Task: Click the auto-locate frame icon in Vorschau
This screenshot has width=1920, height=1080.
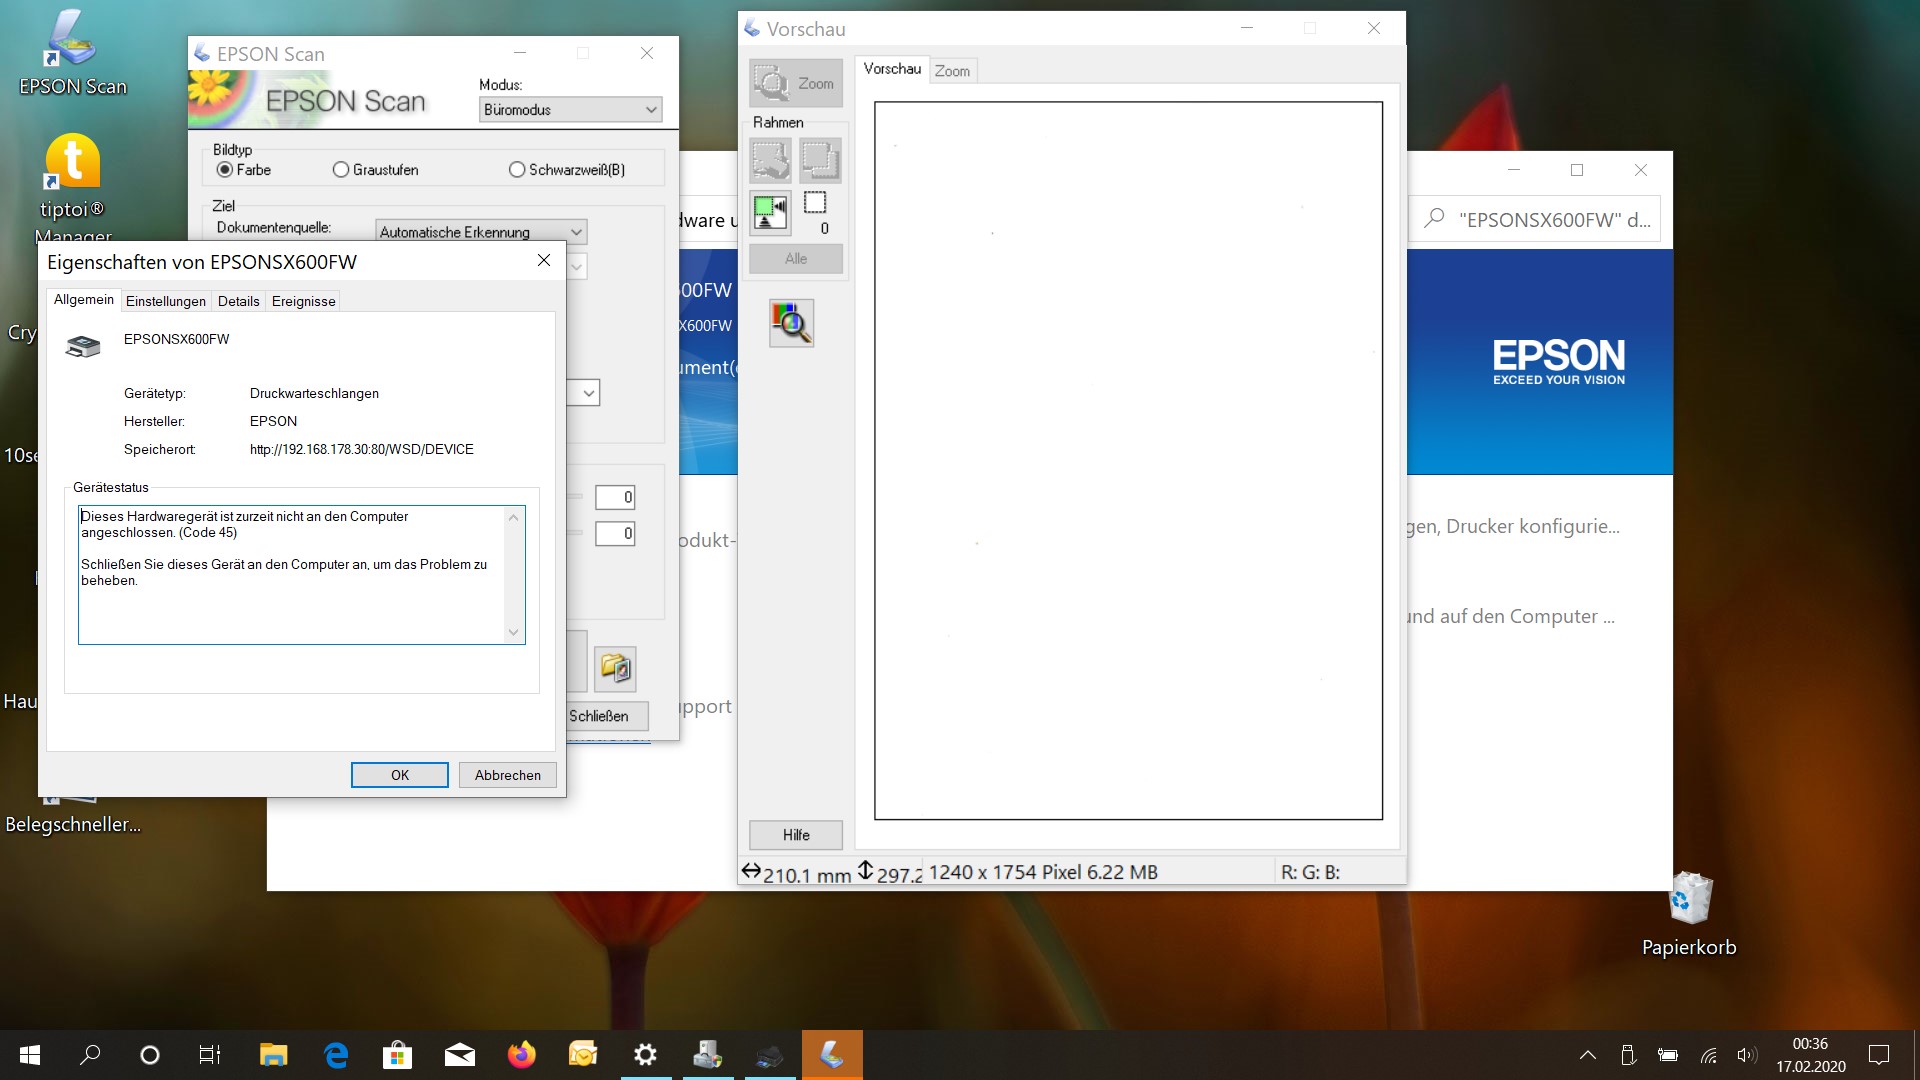Action: click(771, 213)
